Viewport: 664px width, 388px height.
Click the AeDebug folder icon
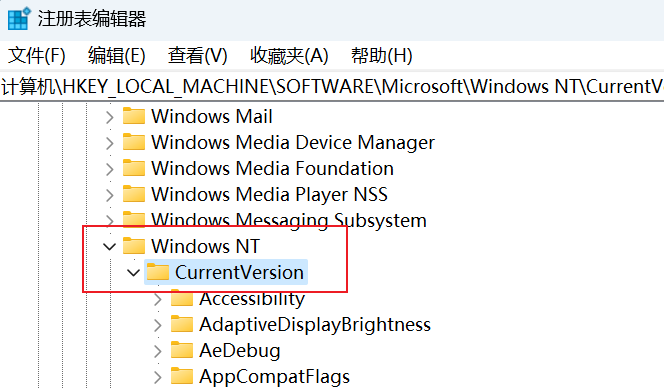point(182,350)
